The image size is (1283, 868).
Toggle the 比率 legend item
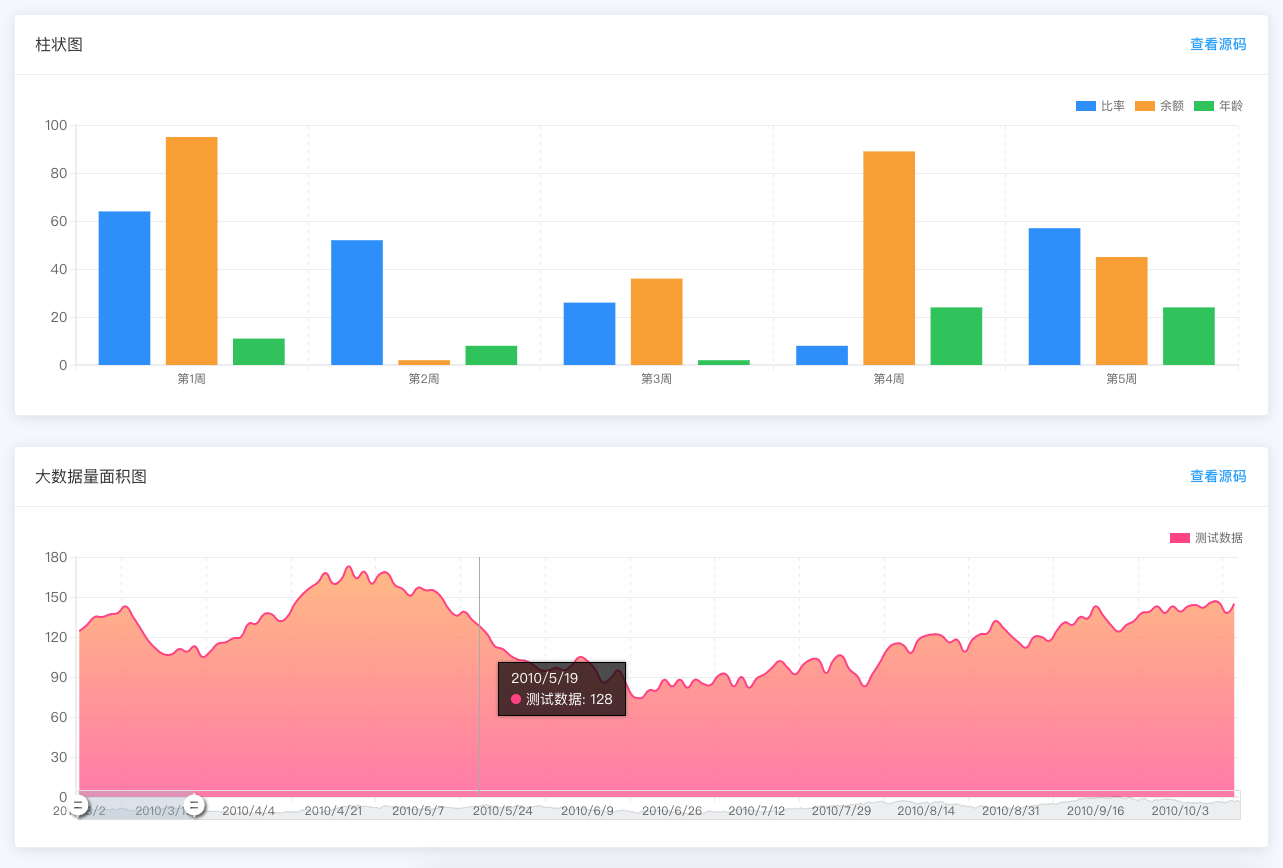(1100, 106)
